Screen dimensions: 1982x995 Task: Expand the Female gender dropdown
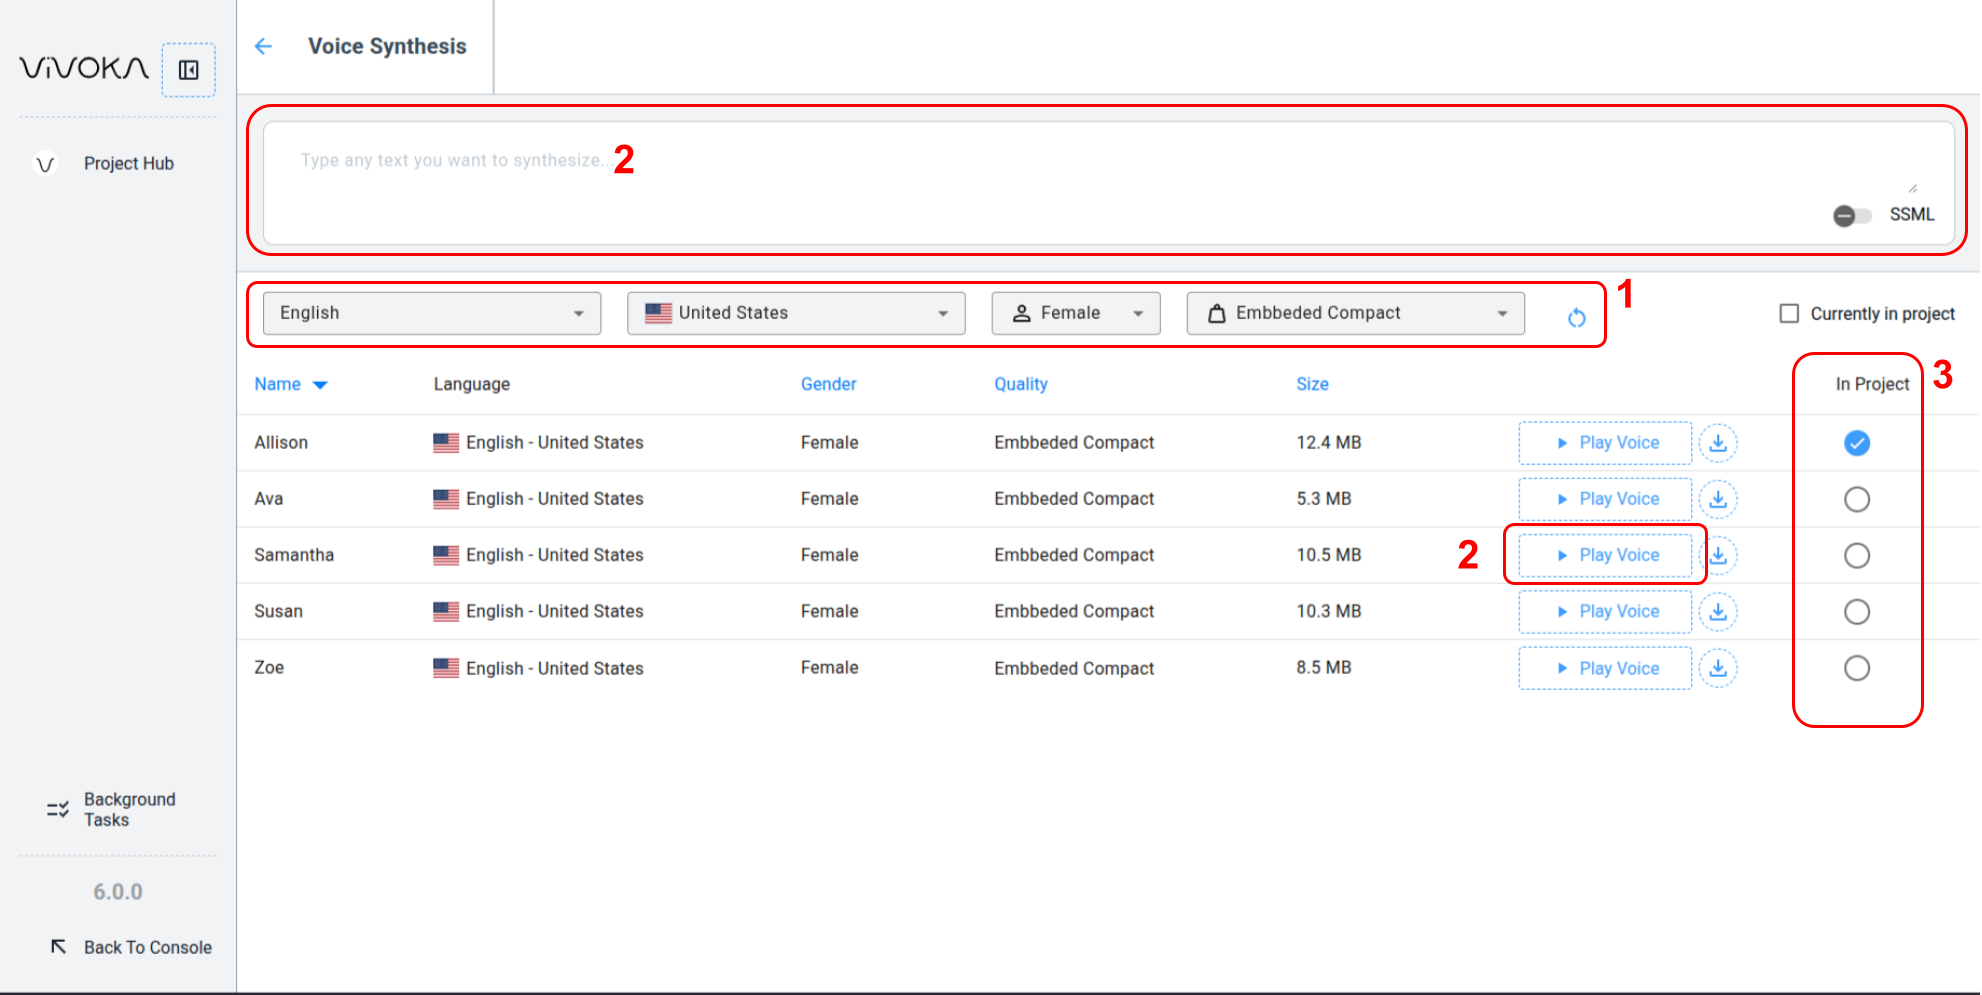(1075, 313)
